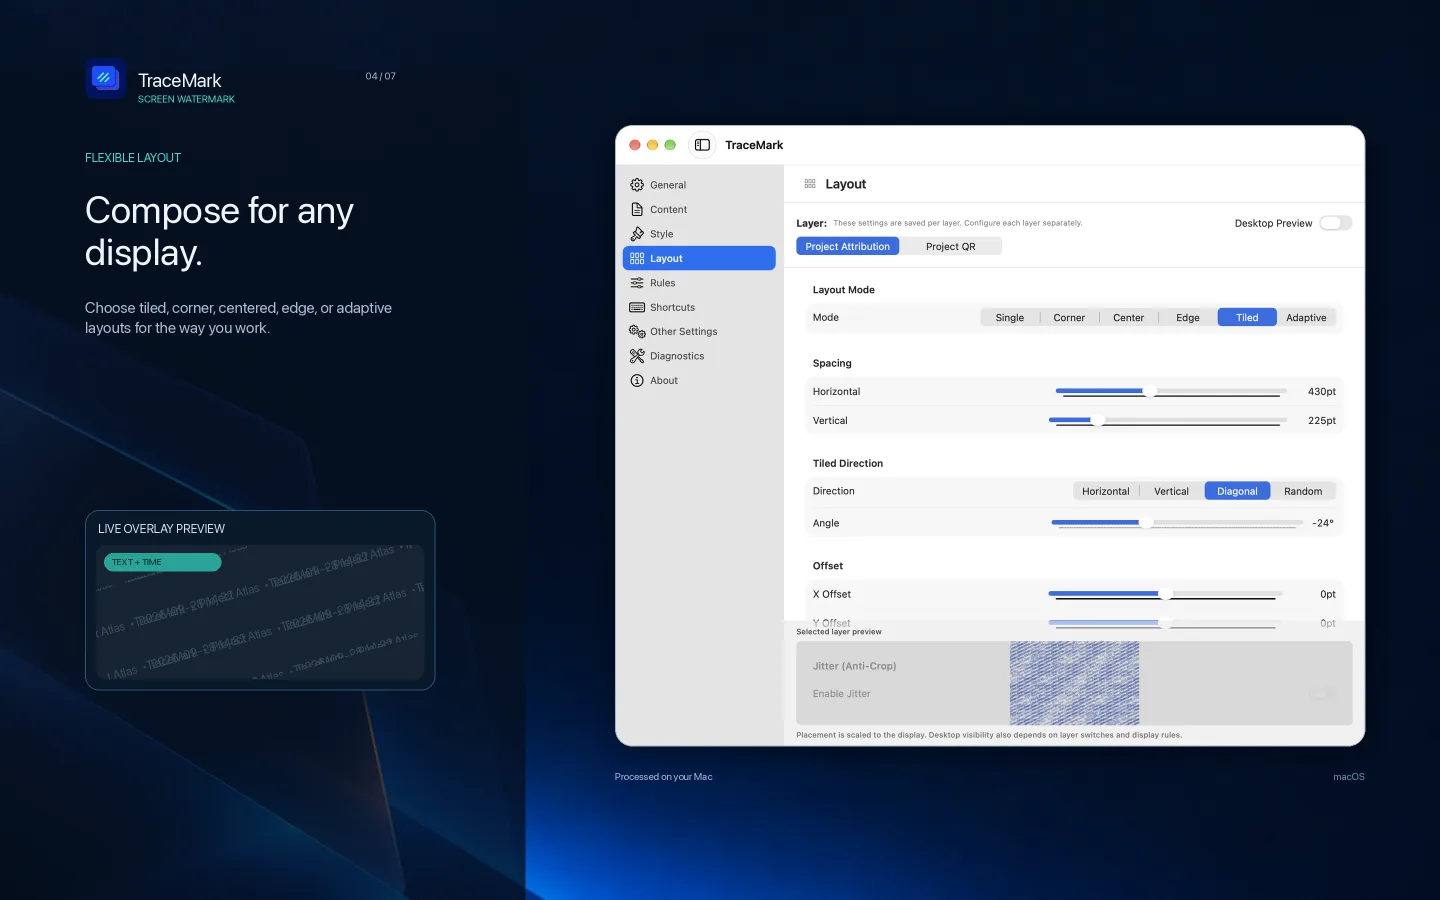Click the About info icon
Screen dimensions: 1440x900
point(637,380)
